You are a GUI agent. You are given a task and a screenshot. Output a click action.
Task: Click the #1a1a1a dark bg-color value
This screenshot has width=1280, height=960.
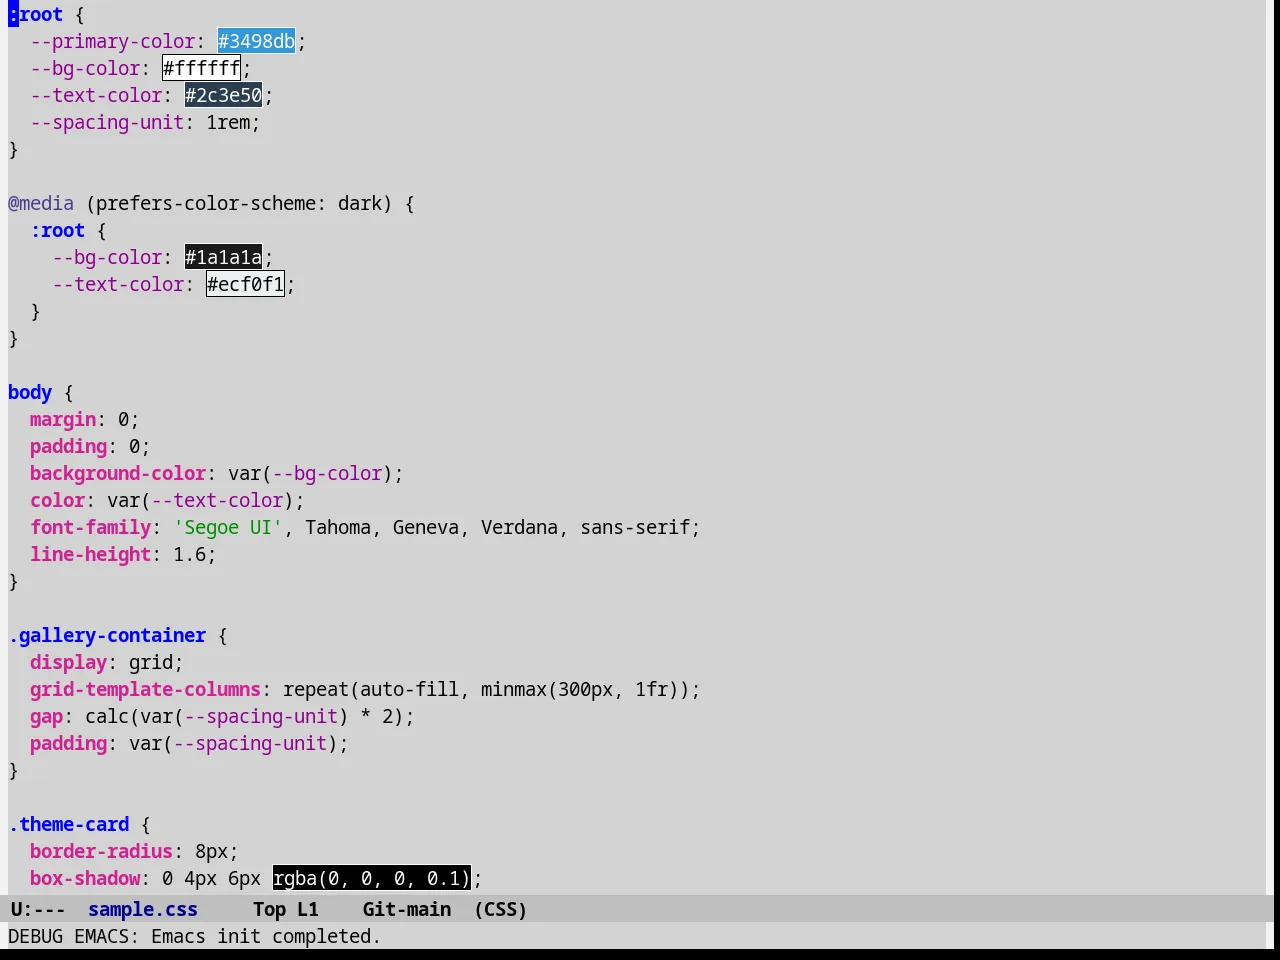(x=223, y=257)
